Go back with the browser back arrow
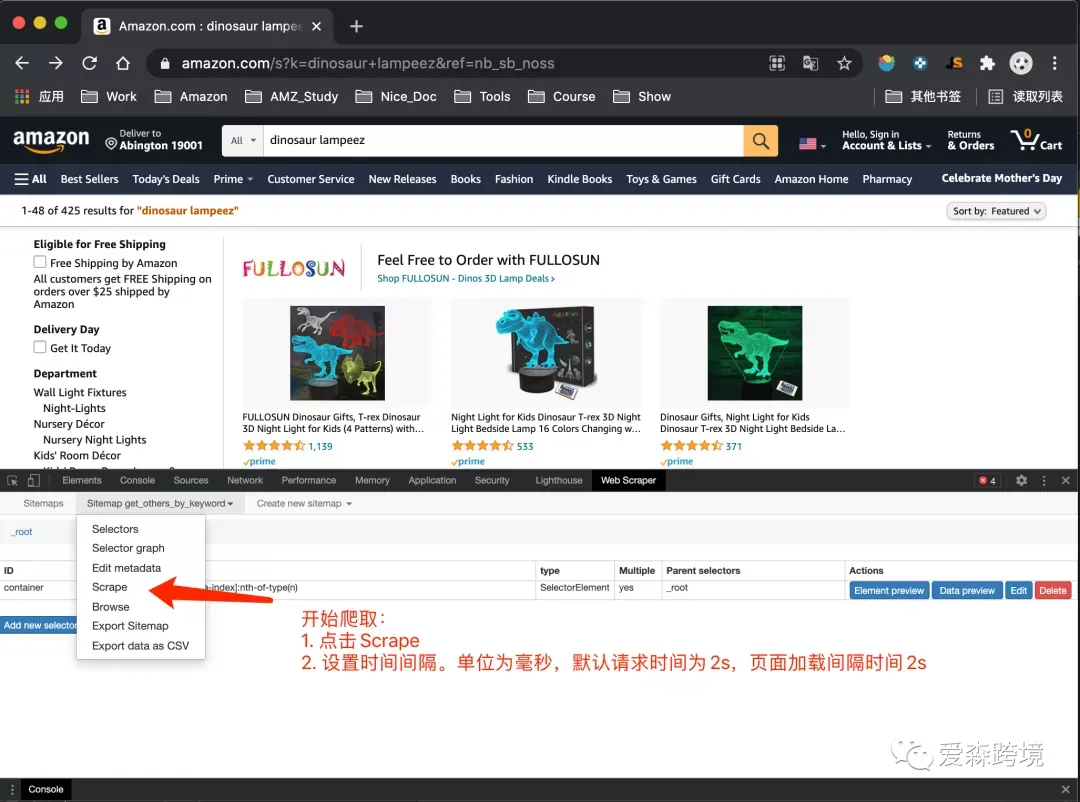 point(22,63)
